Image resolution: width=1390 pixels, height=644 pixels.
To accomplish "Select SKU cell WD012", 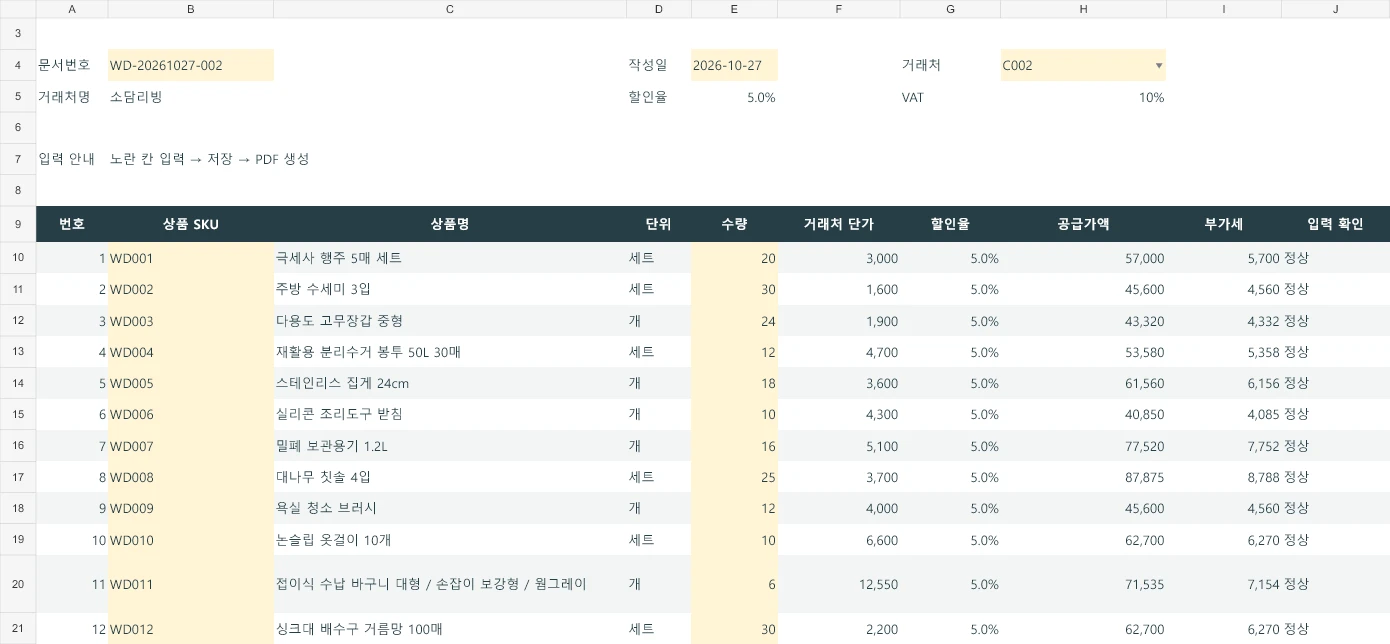I will point(190,629).
